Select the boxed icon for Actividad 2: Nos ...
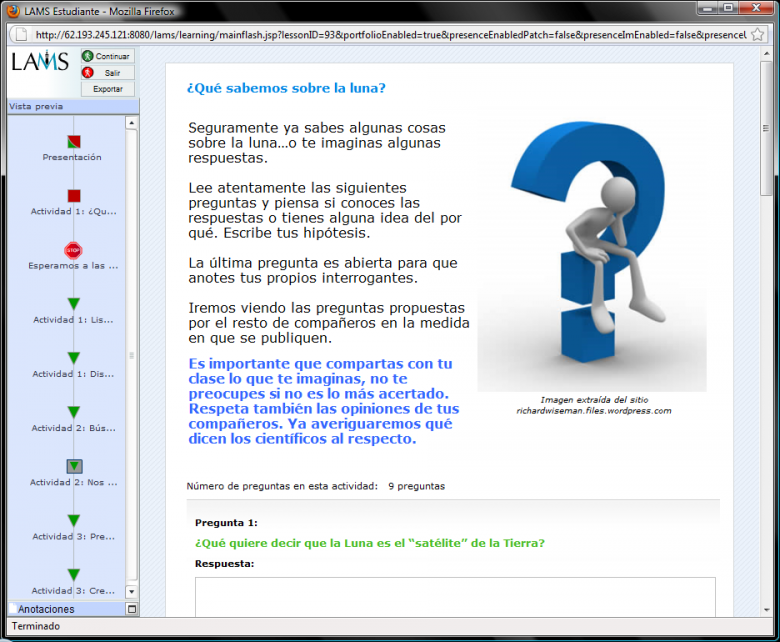The width and height of the screenshot is (780, 642). pos(74,466)
